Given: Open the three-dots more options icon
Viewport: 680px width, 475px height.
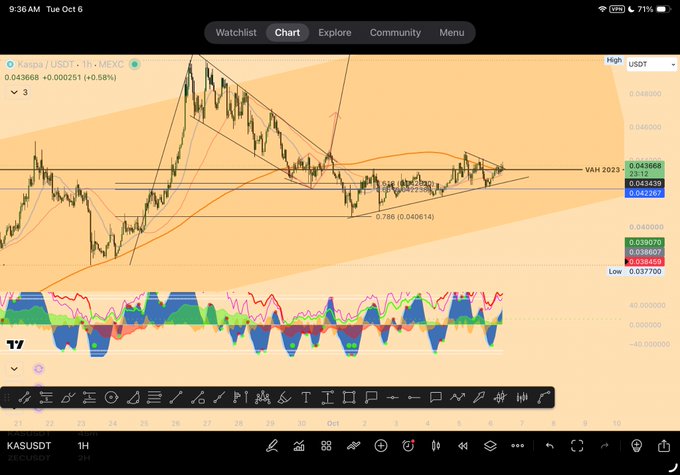Looking at the screenshot, I should (x=517, y=446).
